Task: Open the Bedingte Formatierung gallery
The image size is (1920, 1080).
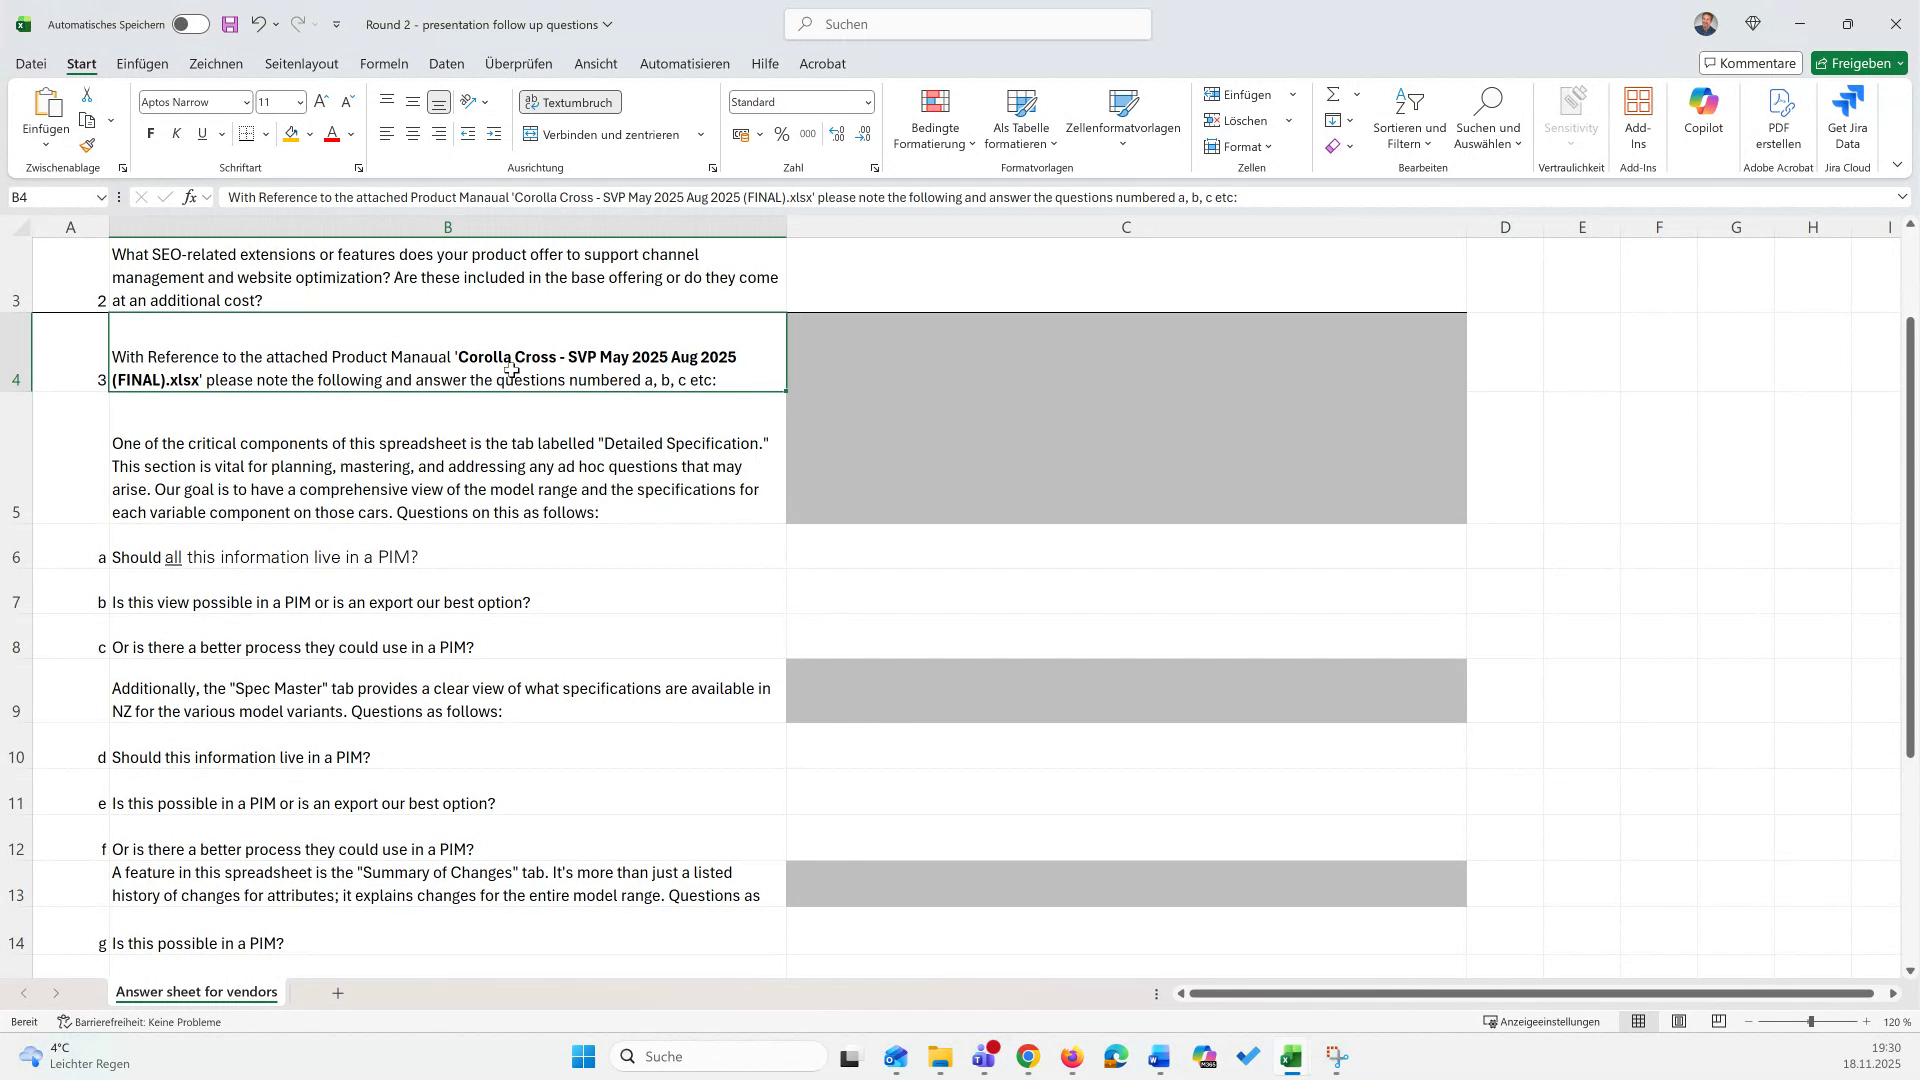Action: 934,117
